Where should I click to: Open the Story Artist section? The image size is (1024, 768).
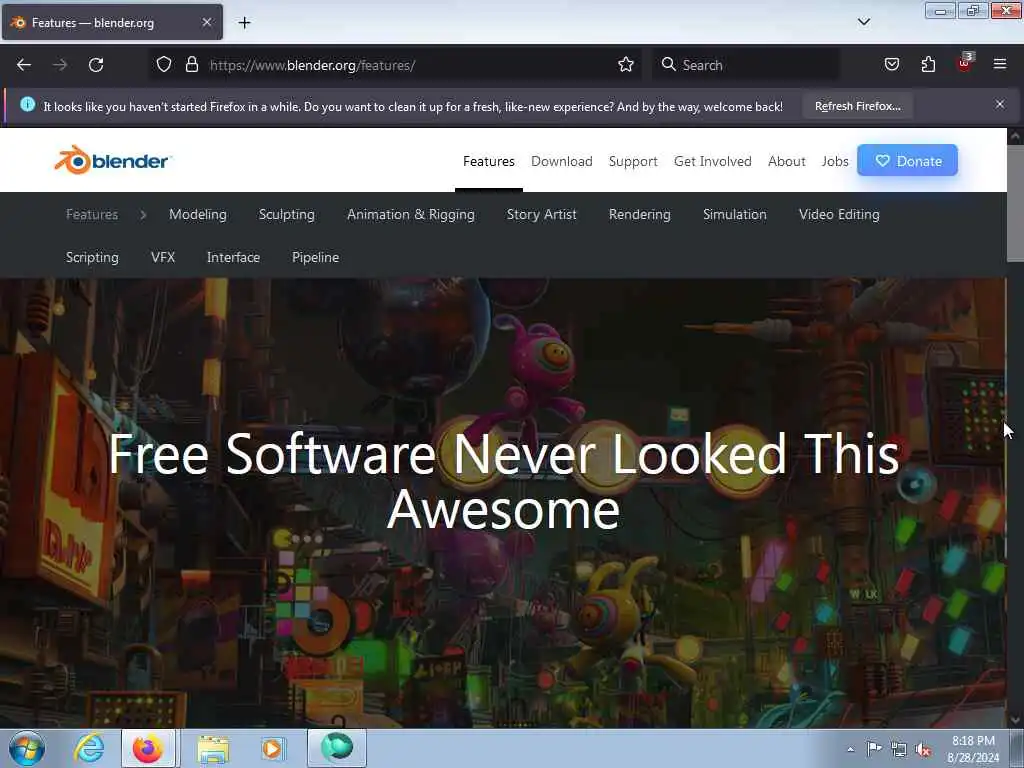541,214
